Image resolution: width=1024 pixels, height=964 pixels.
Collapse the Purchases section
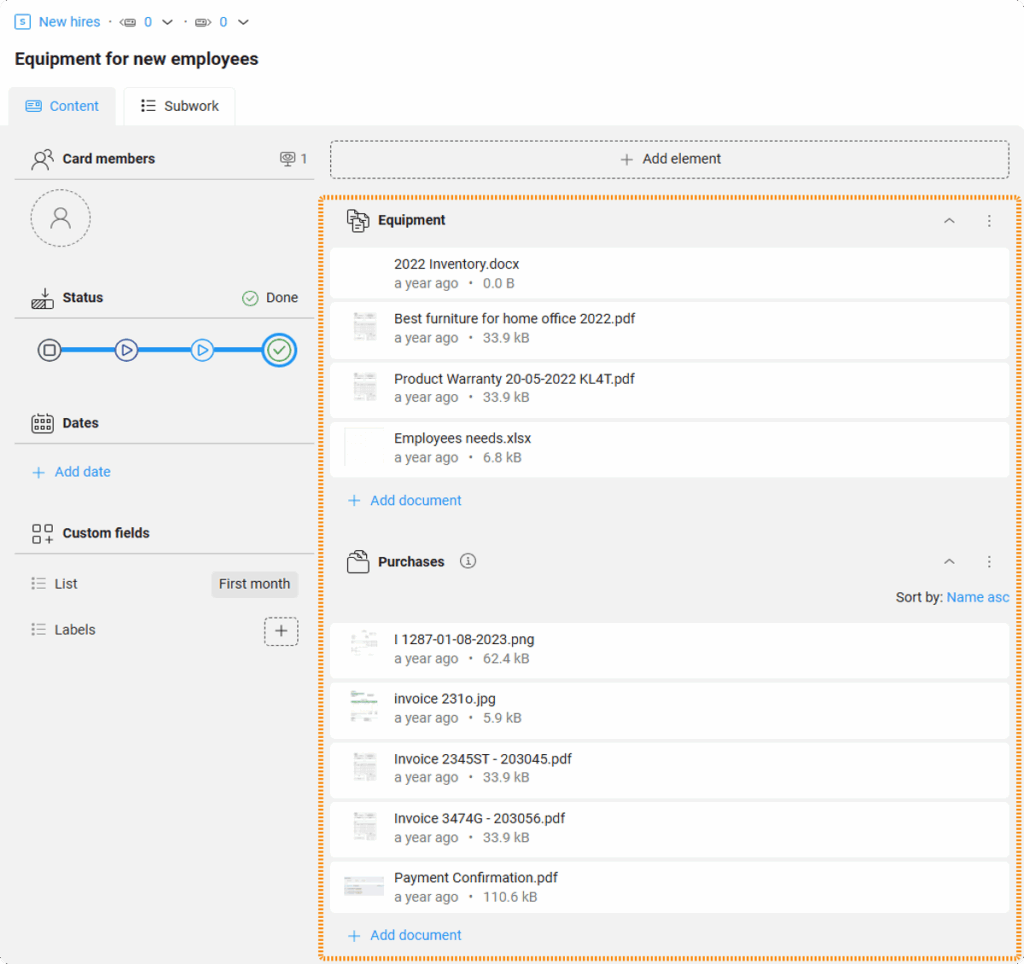949,562
